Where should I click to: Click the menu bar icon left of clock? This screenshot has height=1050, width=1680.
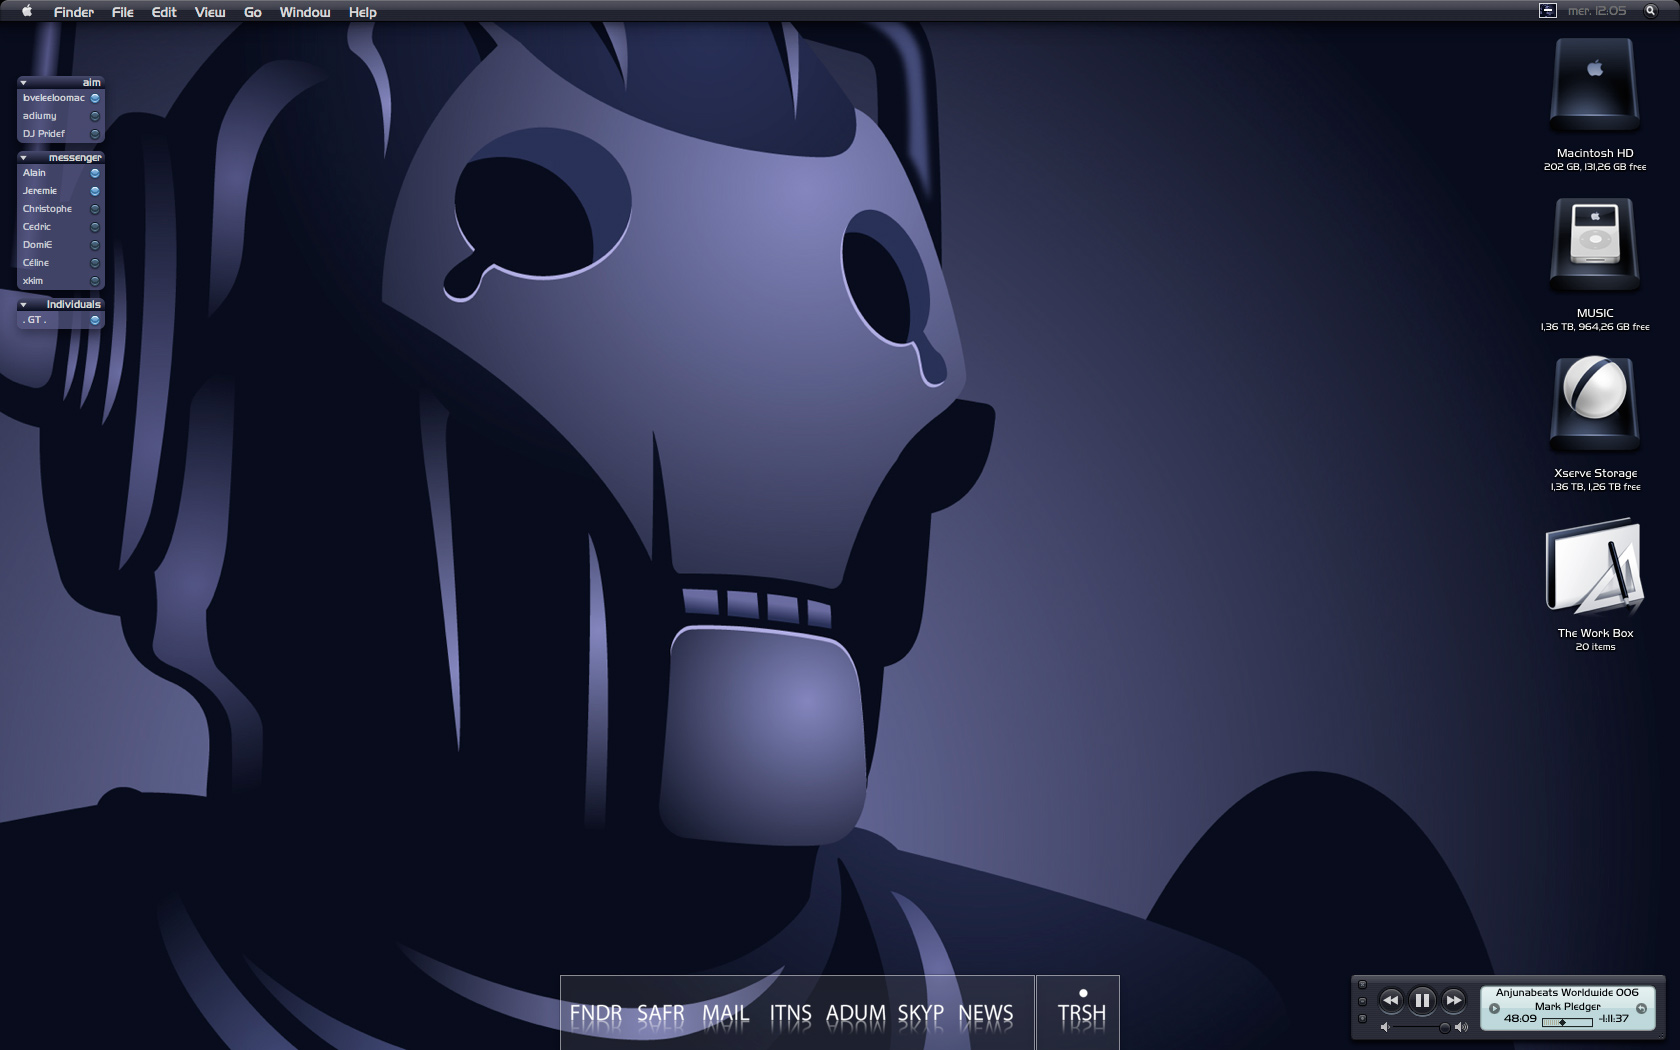click(1547, 11)
